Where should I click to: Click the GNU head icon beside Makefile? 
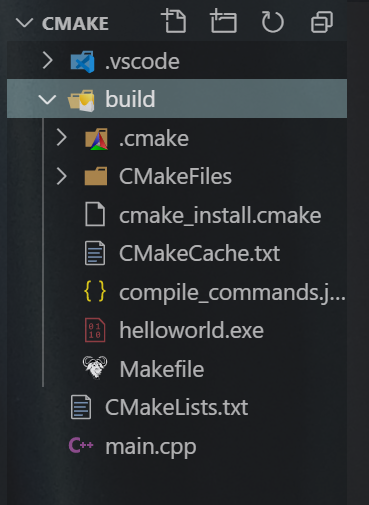click(95, 367)
